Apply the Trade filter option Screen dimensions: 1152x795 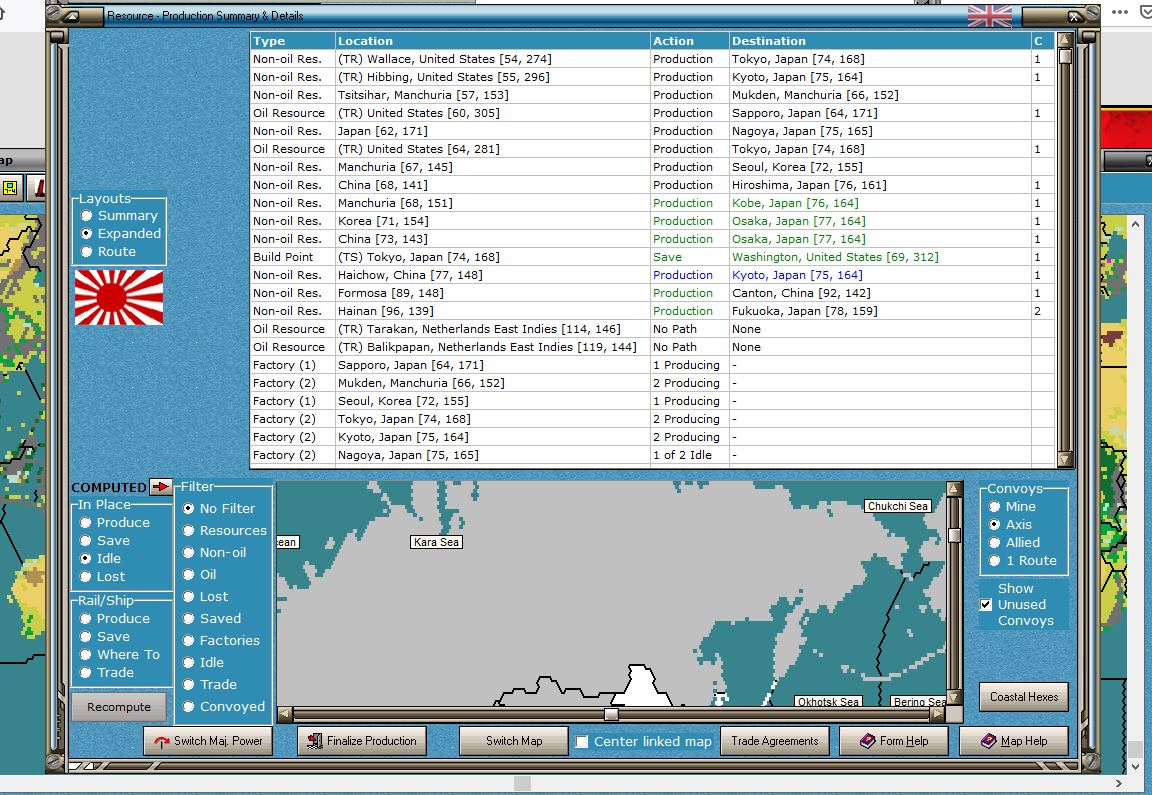point(189,685)
